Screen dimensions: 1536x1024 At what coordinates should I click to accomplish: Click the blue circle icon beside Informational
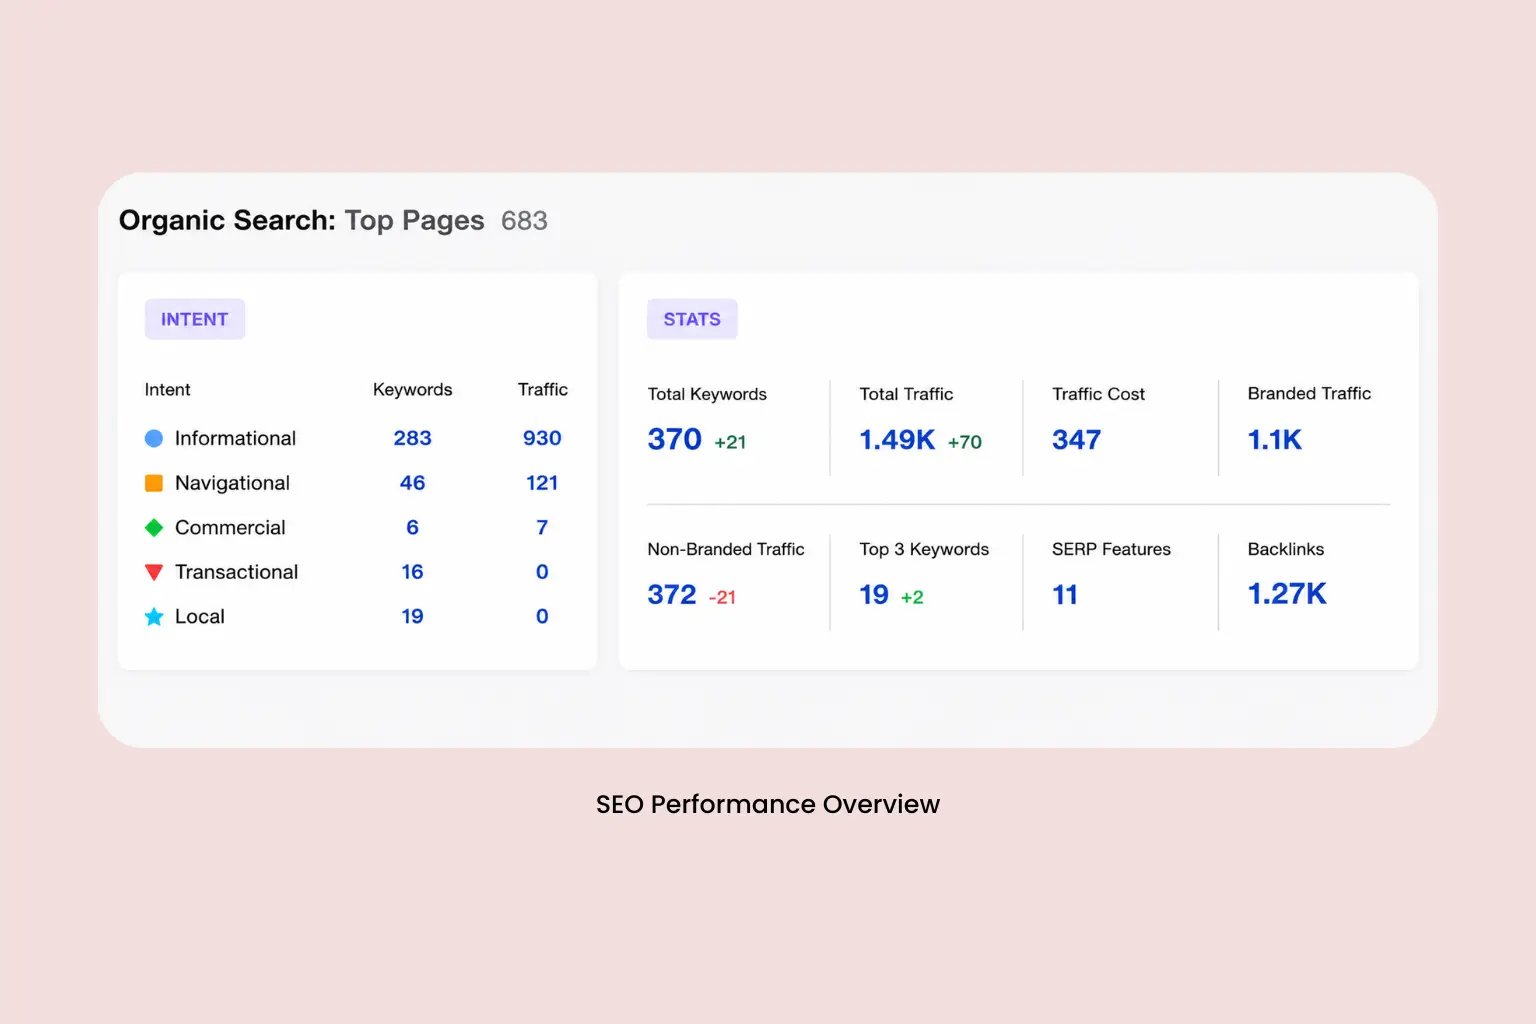point(154,438)
